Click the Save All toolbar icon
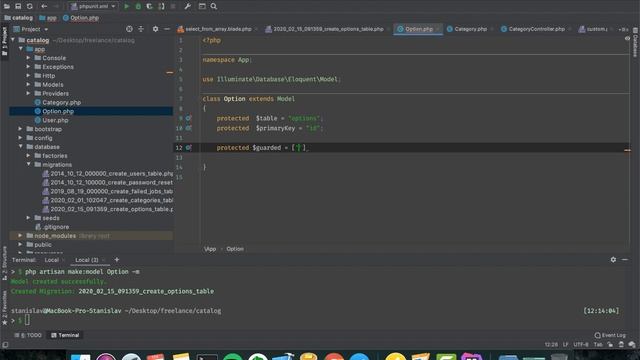This screenshot has height=360, width=640. tap(18, 6)
